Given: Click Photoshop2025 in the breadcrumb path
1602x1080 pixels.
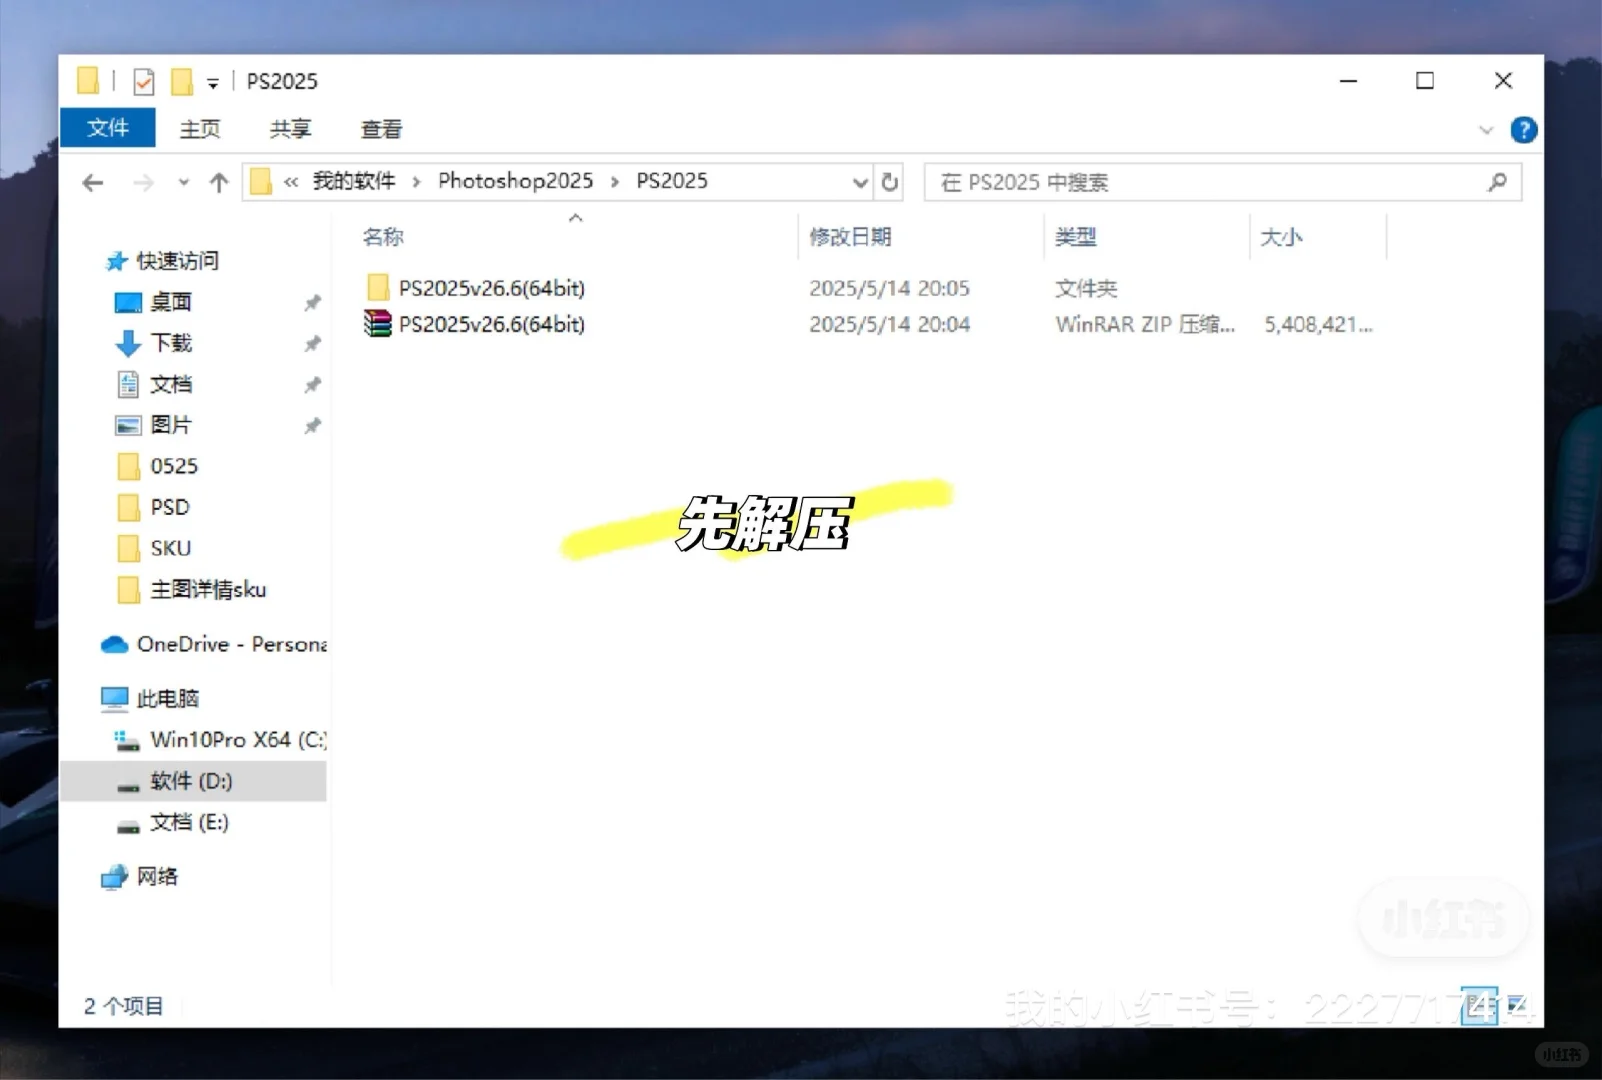Looking at the screenshot, I should tap(515, 181).
